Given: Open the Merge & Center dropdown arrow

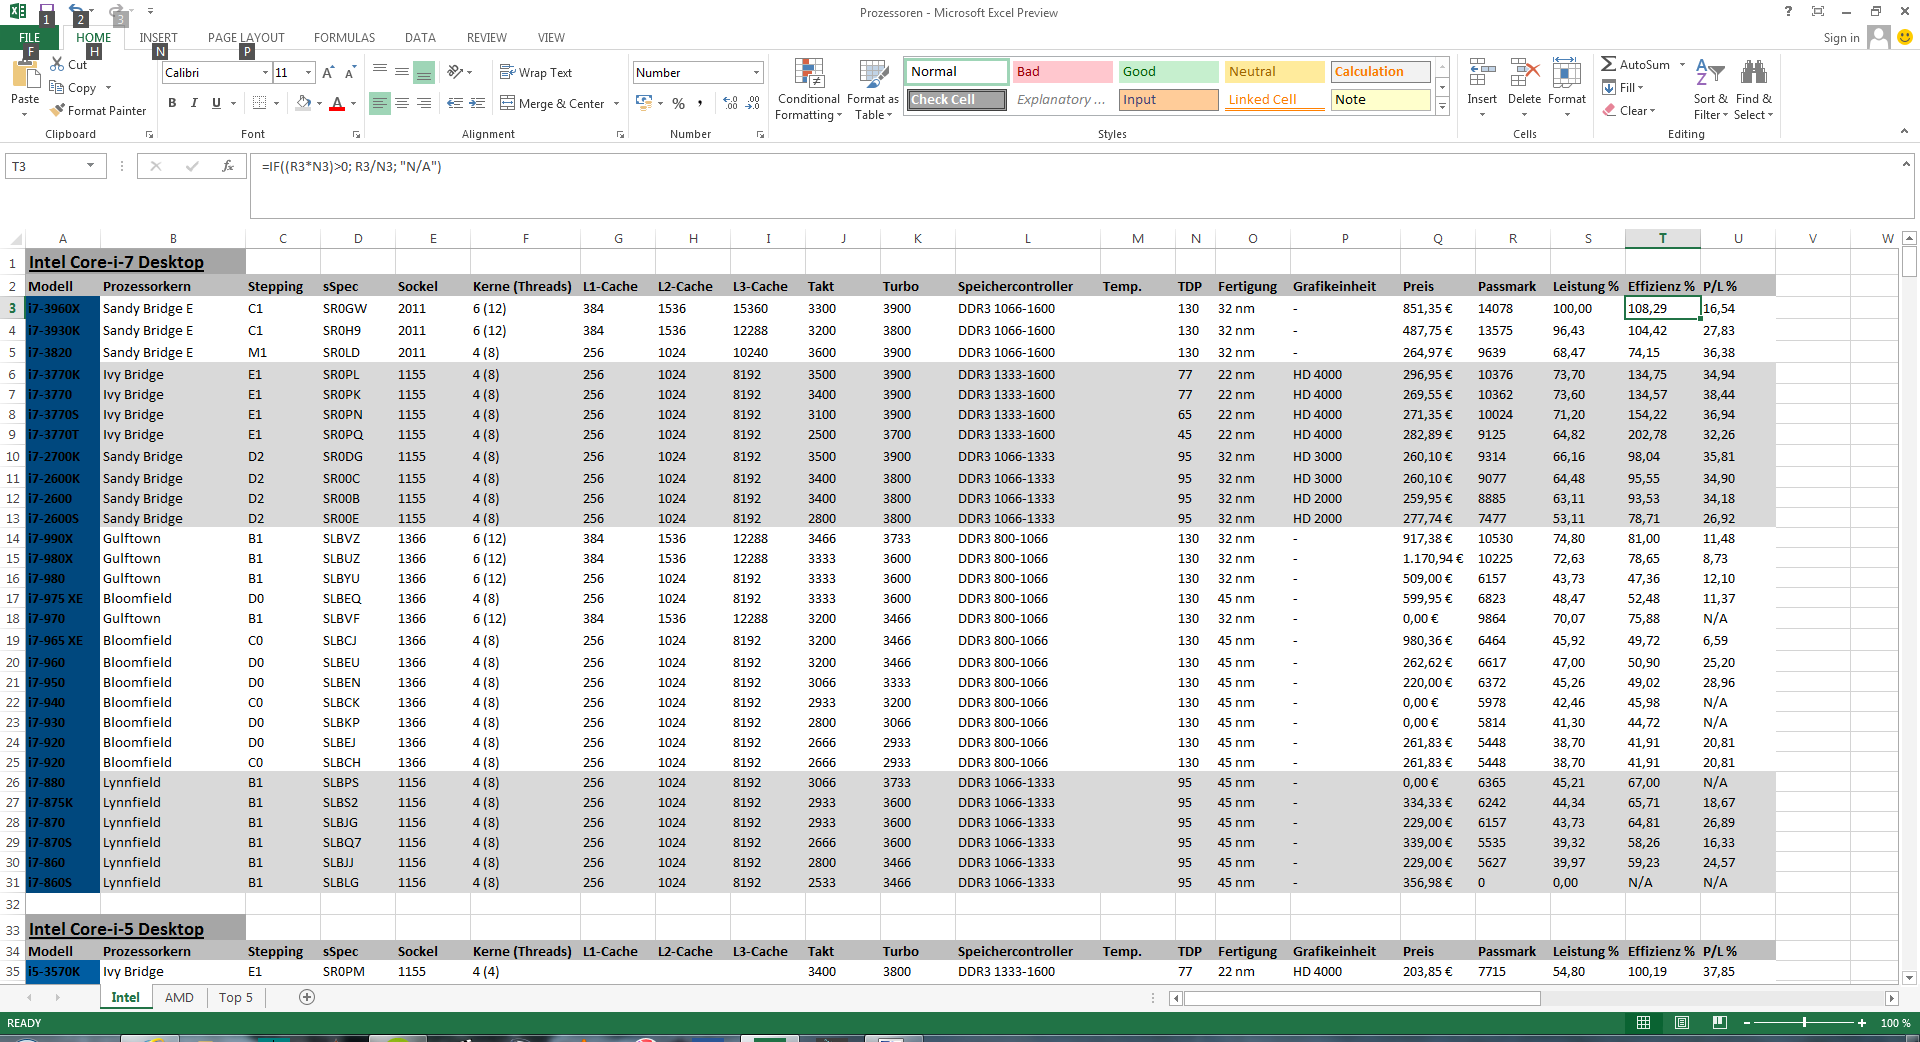Looking at the screenshot, I should tap(616, 103).
